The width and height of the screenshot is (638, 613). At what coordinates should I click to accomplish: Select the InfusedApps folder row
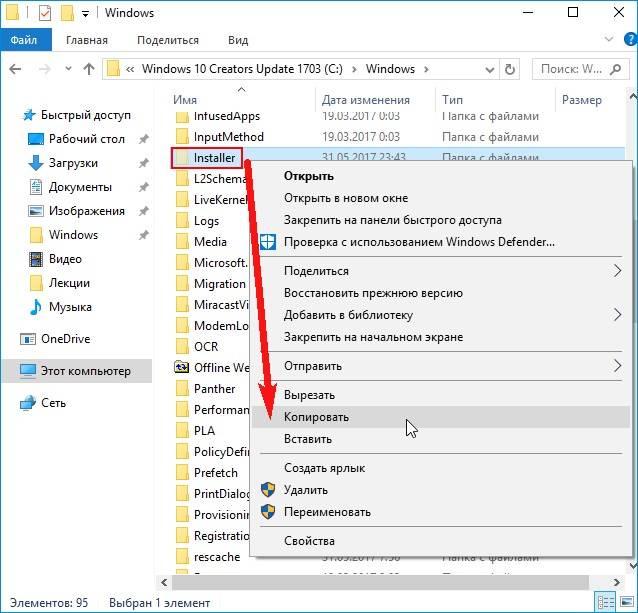[227, 116]
